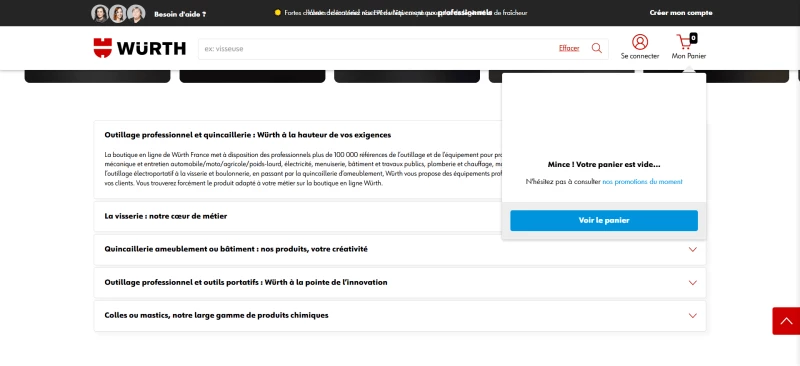This screenshot has height=366, width=800.
Task: Click the cart item count badge
Action: (693, 38)
